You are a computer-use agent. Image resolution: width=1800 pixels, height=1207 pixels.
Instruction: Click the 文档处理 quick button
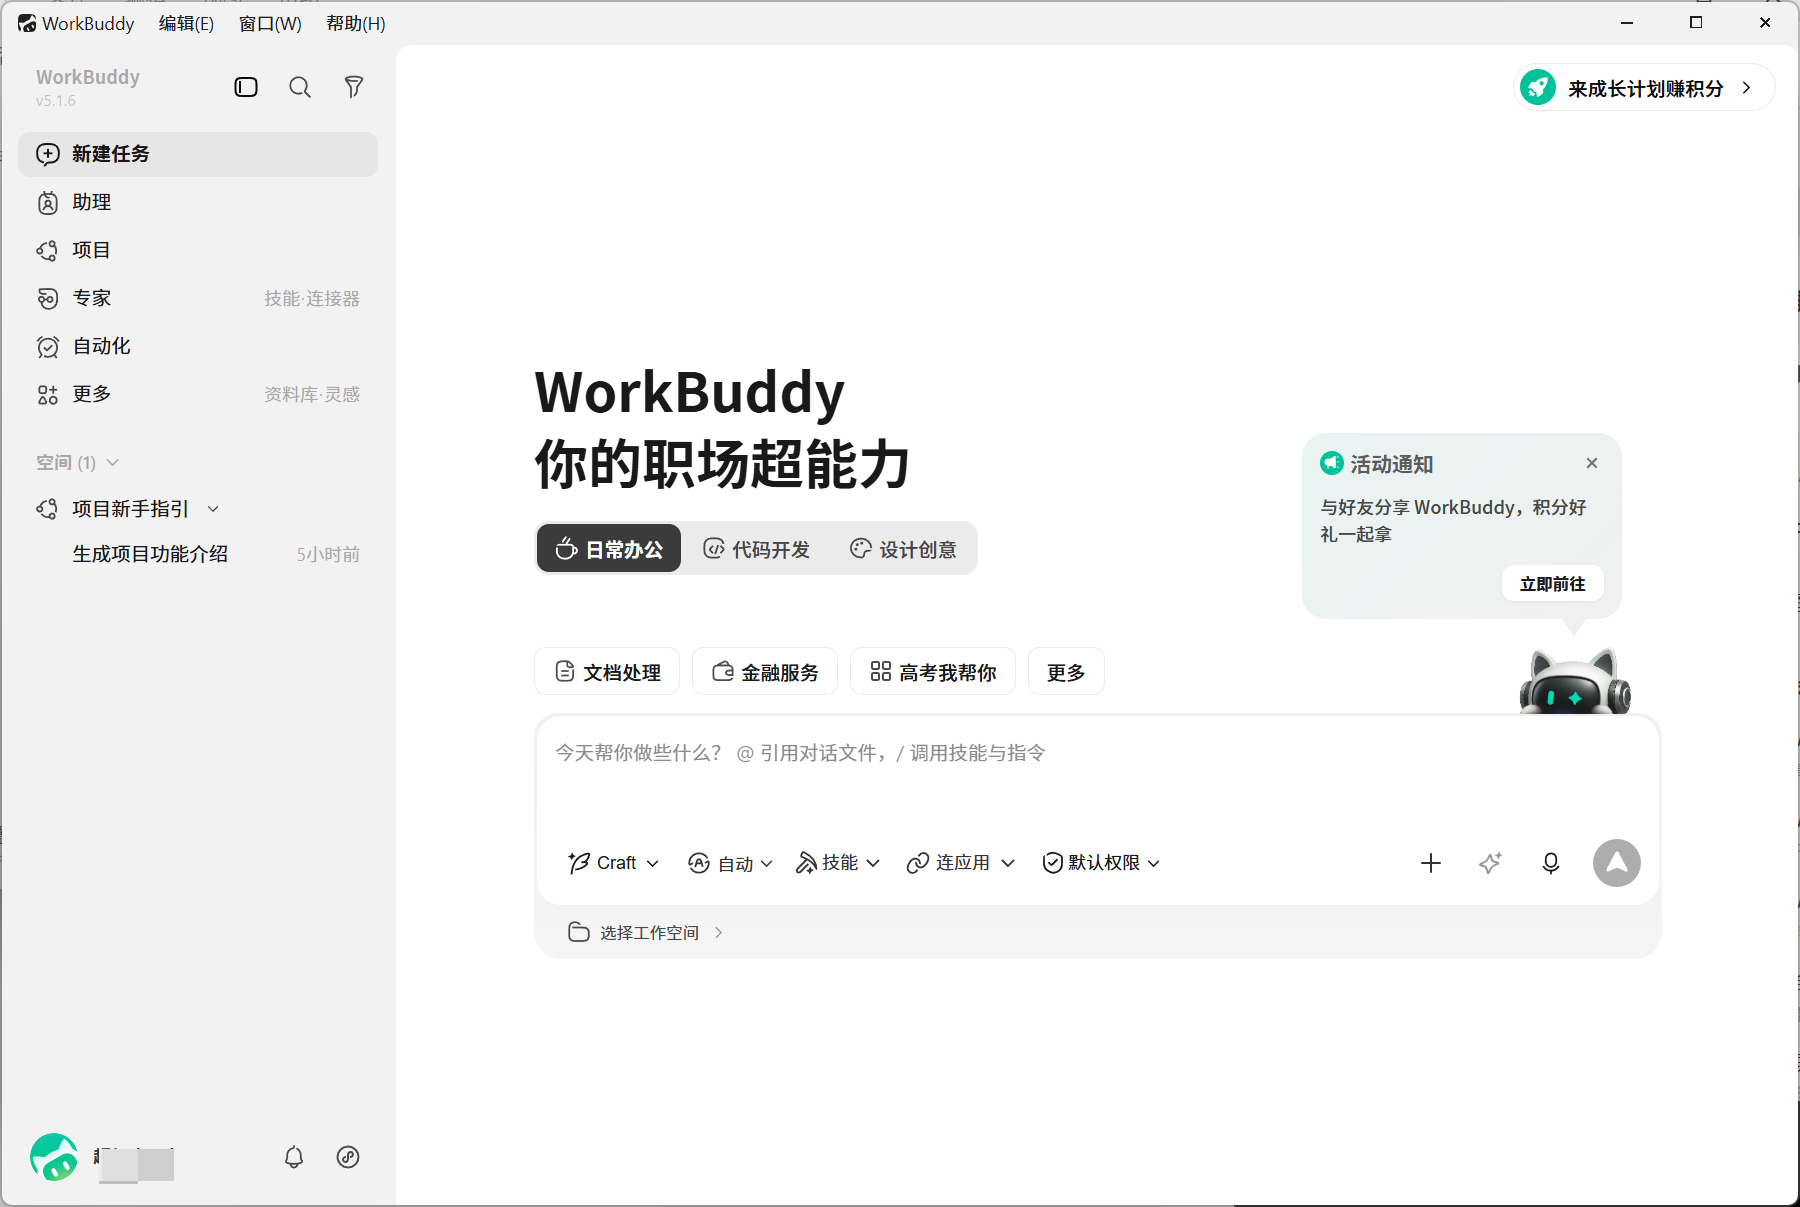pos(607,672)
